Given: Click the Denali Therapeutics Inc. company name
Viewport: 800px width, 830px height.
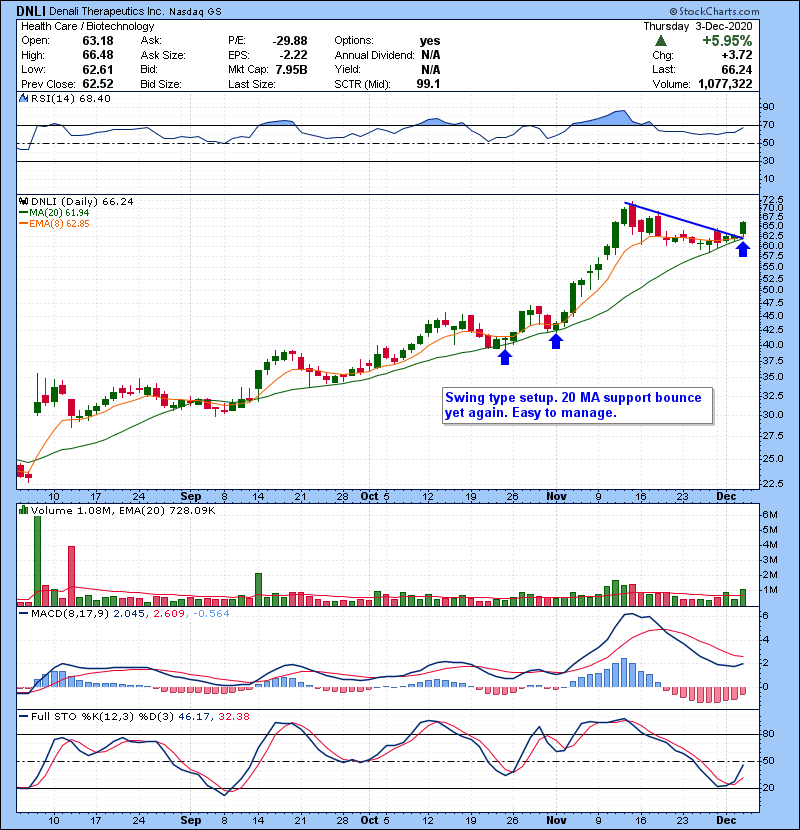Looking at the screenshot, I should (x=107, y=11).
